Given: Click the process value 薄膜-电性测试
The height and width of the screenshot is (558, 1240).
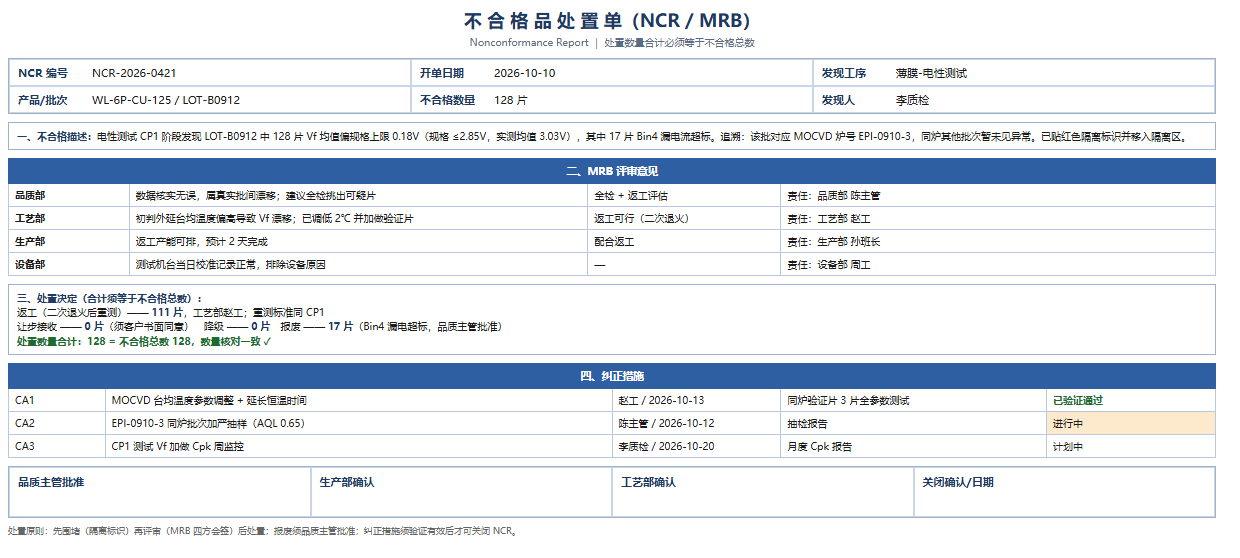Looking at the screenshot, I should point(931,74).
